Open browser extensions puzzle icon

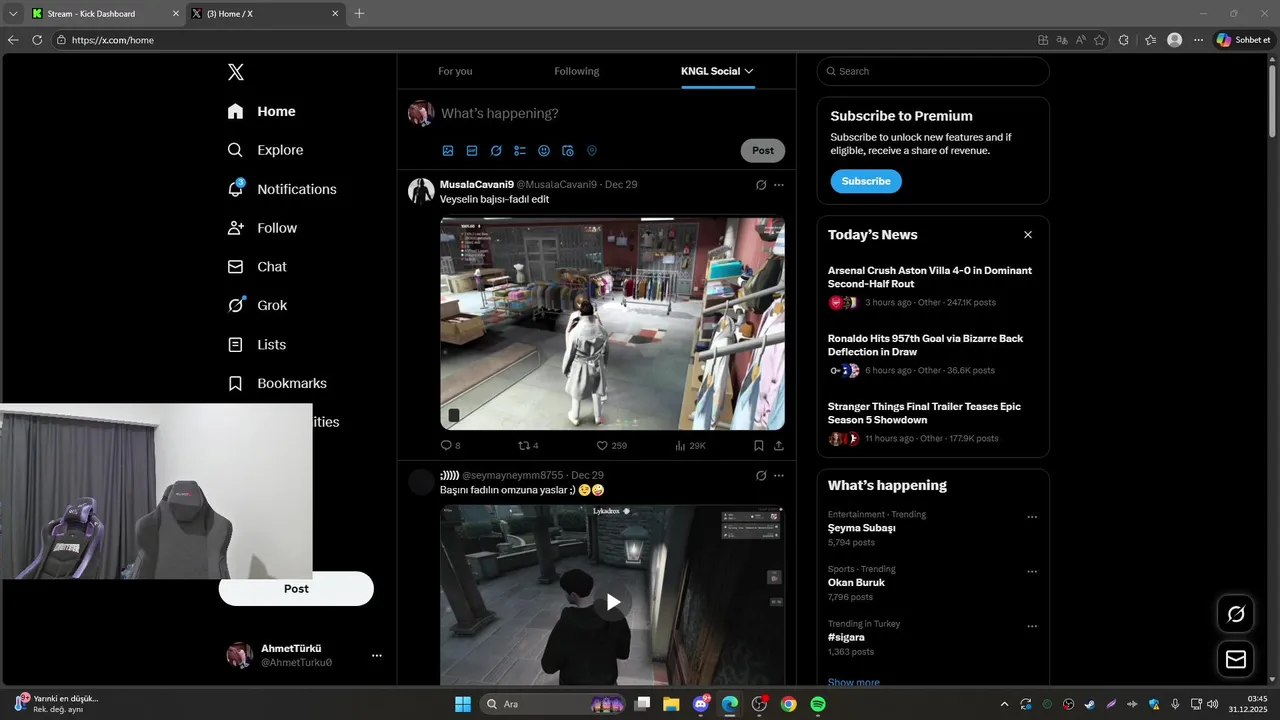coord(1124,40)
